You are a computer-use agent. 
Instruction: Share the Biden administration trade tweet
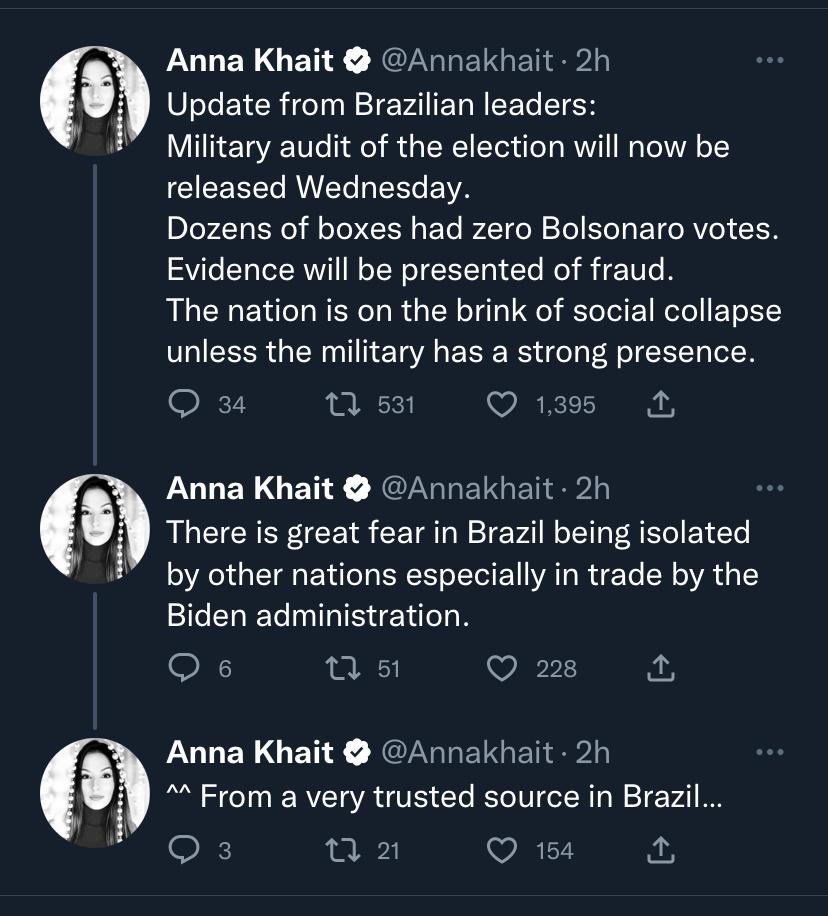tap(660, 668)
